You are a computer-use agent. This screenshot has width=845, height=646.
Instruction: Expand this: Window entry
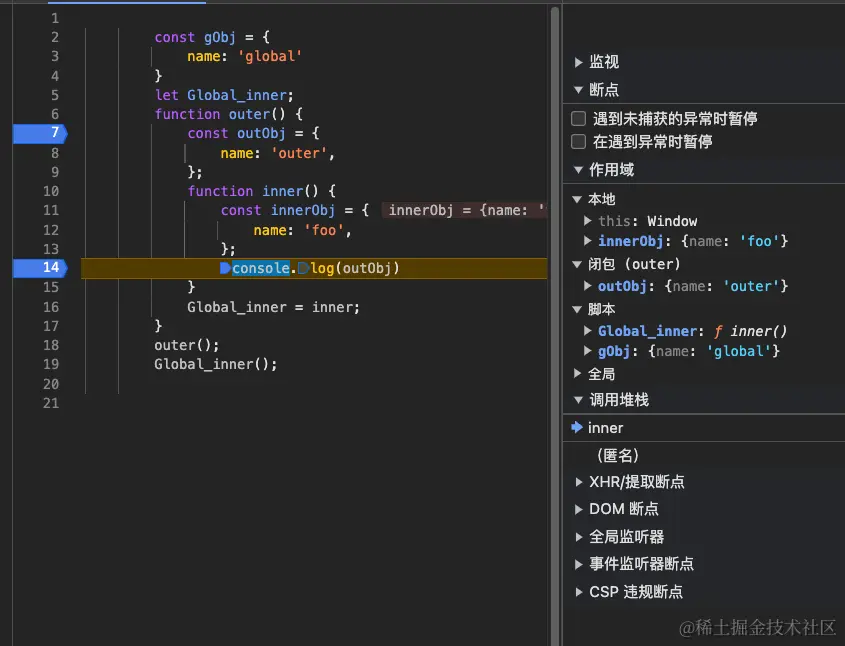click(x=589, y=221)
